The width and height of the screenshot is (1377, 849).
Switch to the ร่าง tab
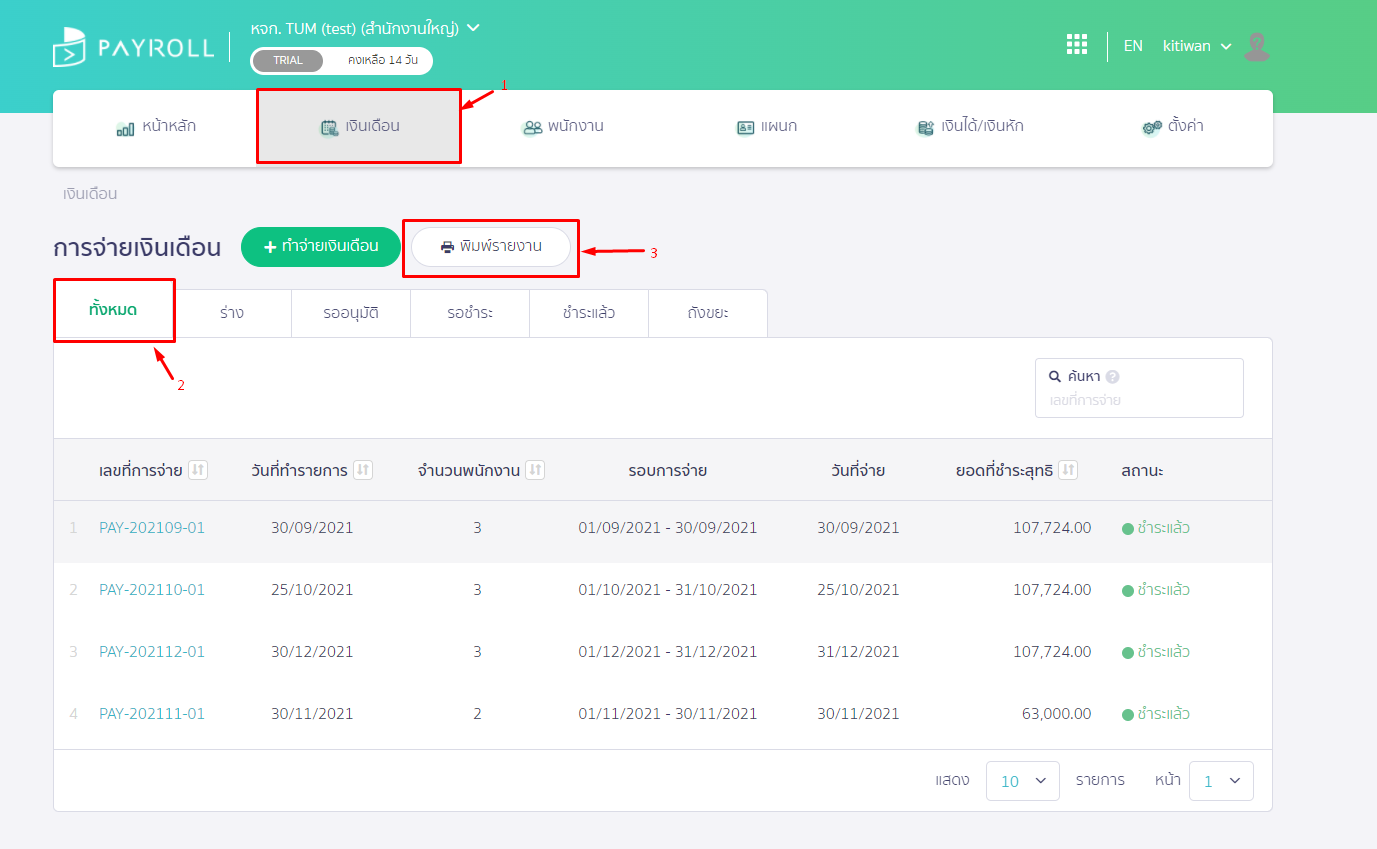click(232, 313)
